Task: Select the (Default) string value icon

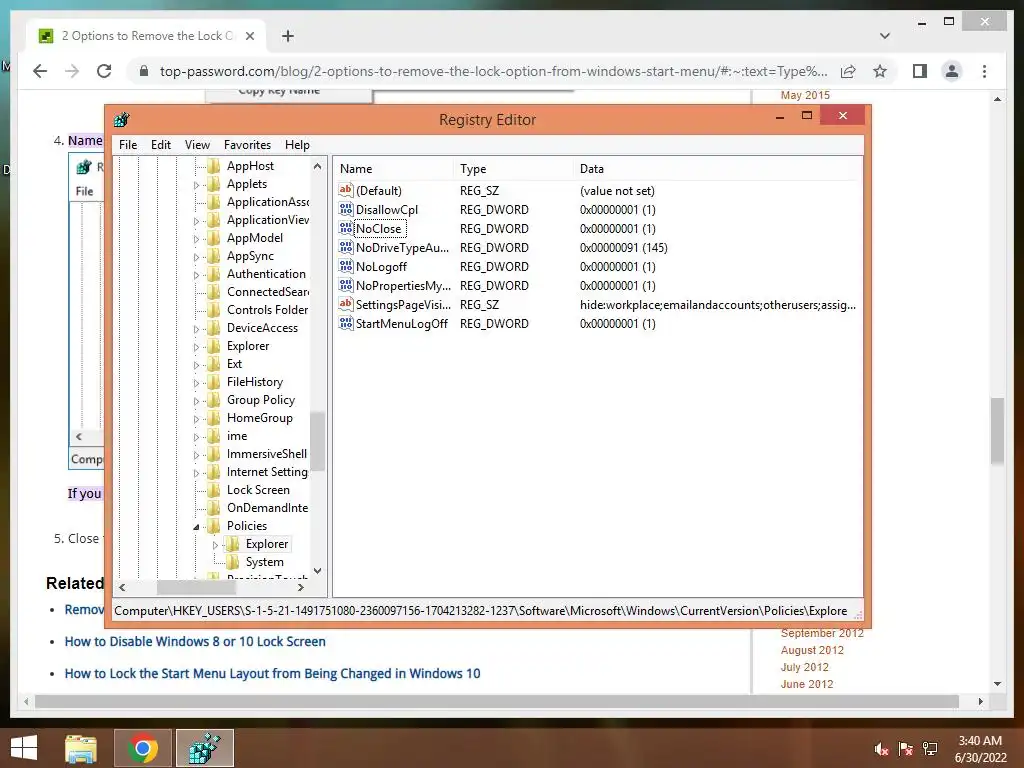Action: point(345,190)
